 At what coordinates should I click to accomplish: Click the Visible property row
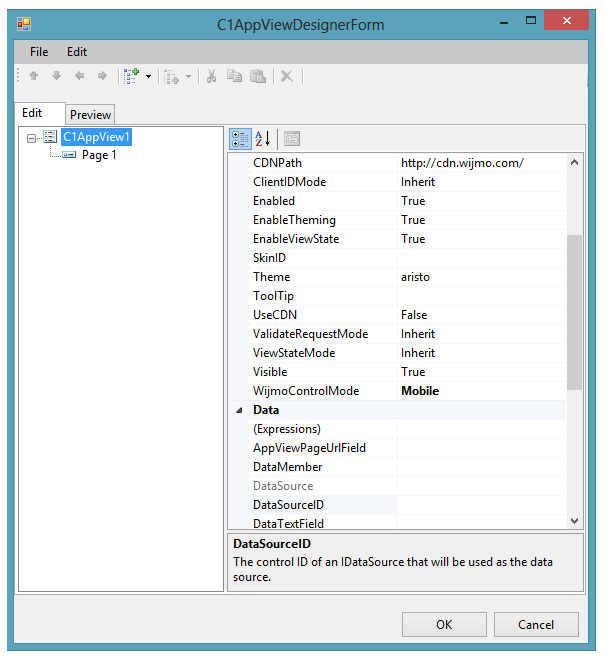pos(407,372)
